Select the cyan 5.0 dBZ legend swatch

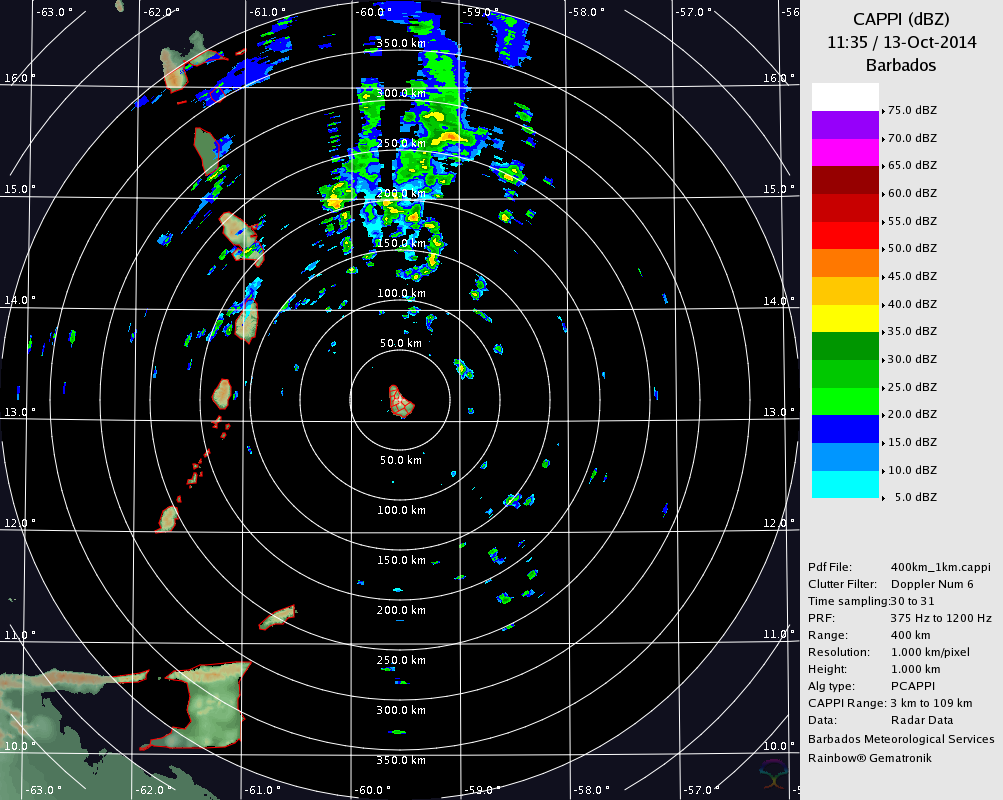[845, 484]
